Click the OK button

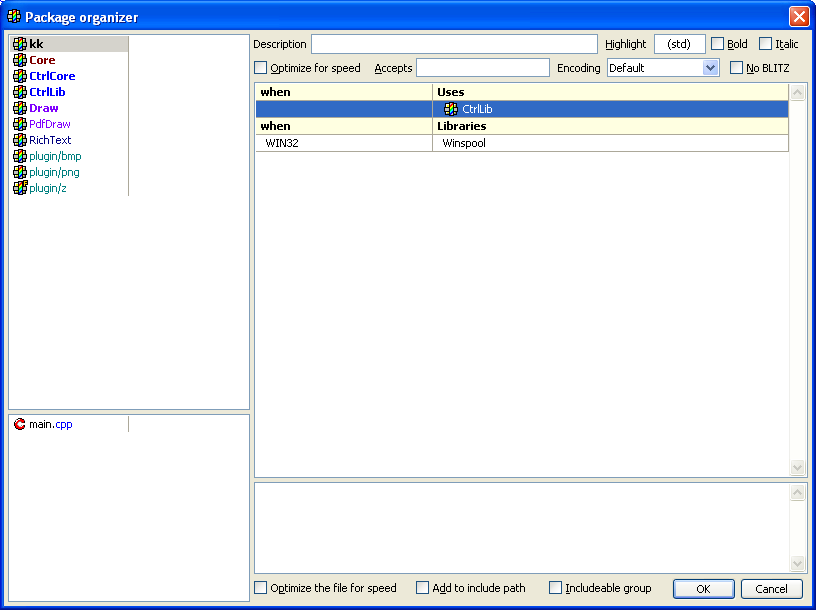tap(703, 589)
